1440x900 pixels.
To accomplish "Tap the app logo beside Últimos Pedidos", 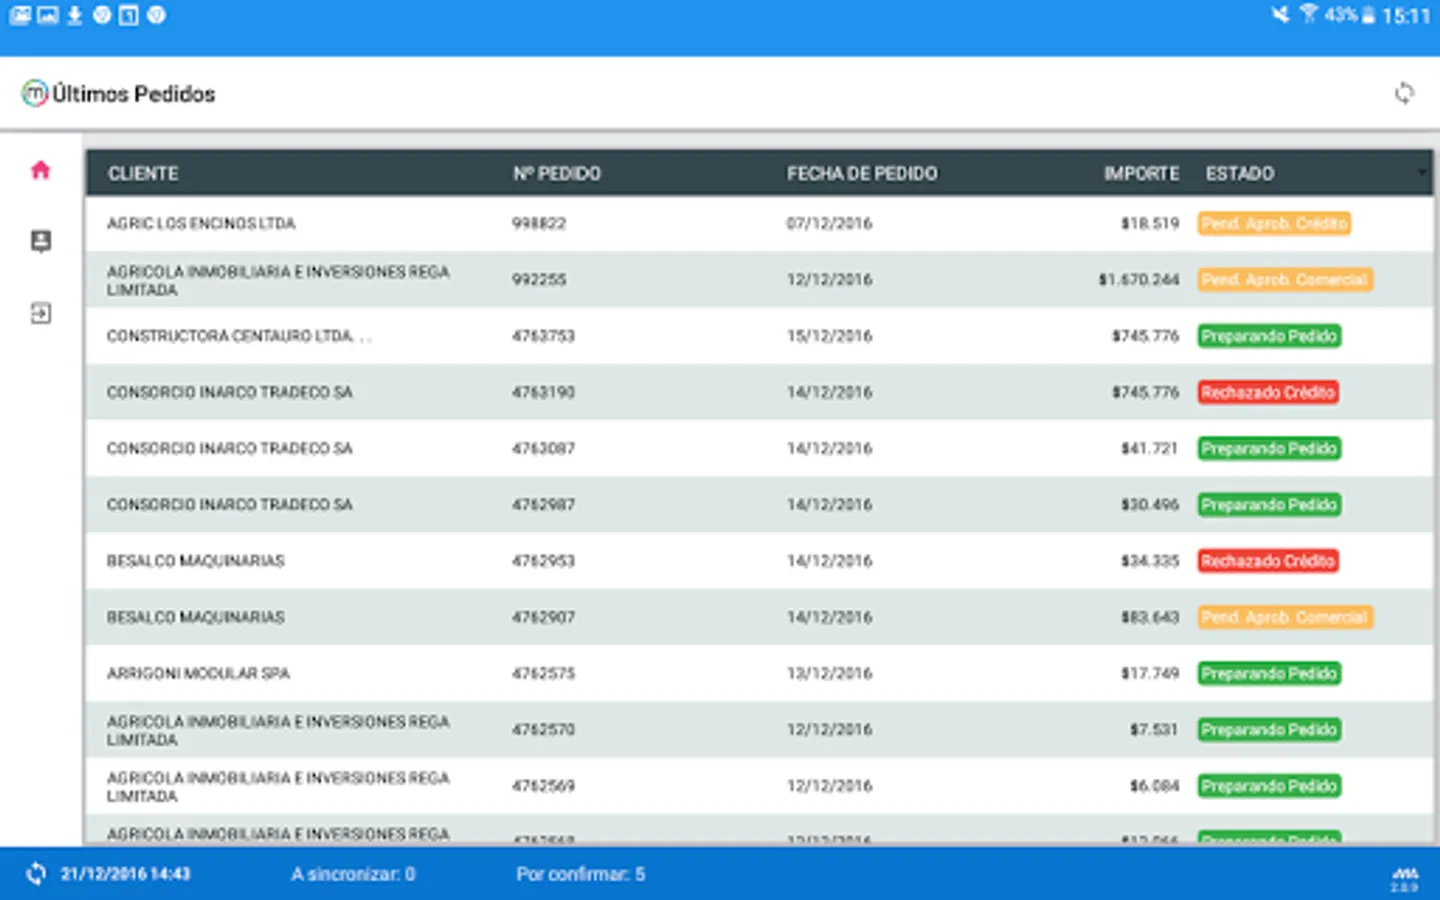I will 34,93.
